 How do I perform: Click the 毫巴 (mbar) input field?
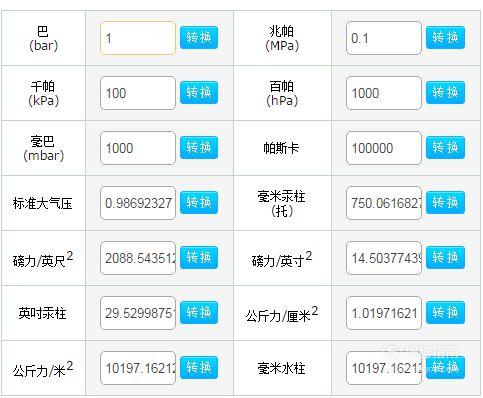[138, 148]
